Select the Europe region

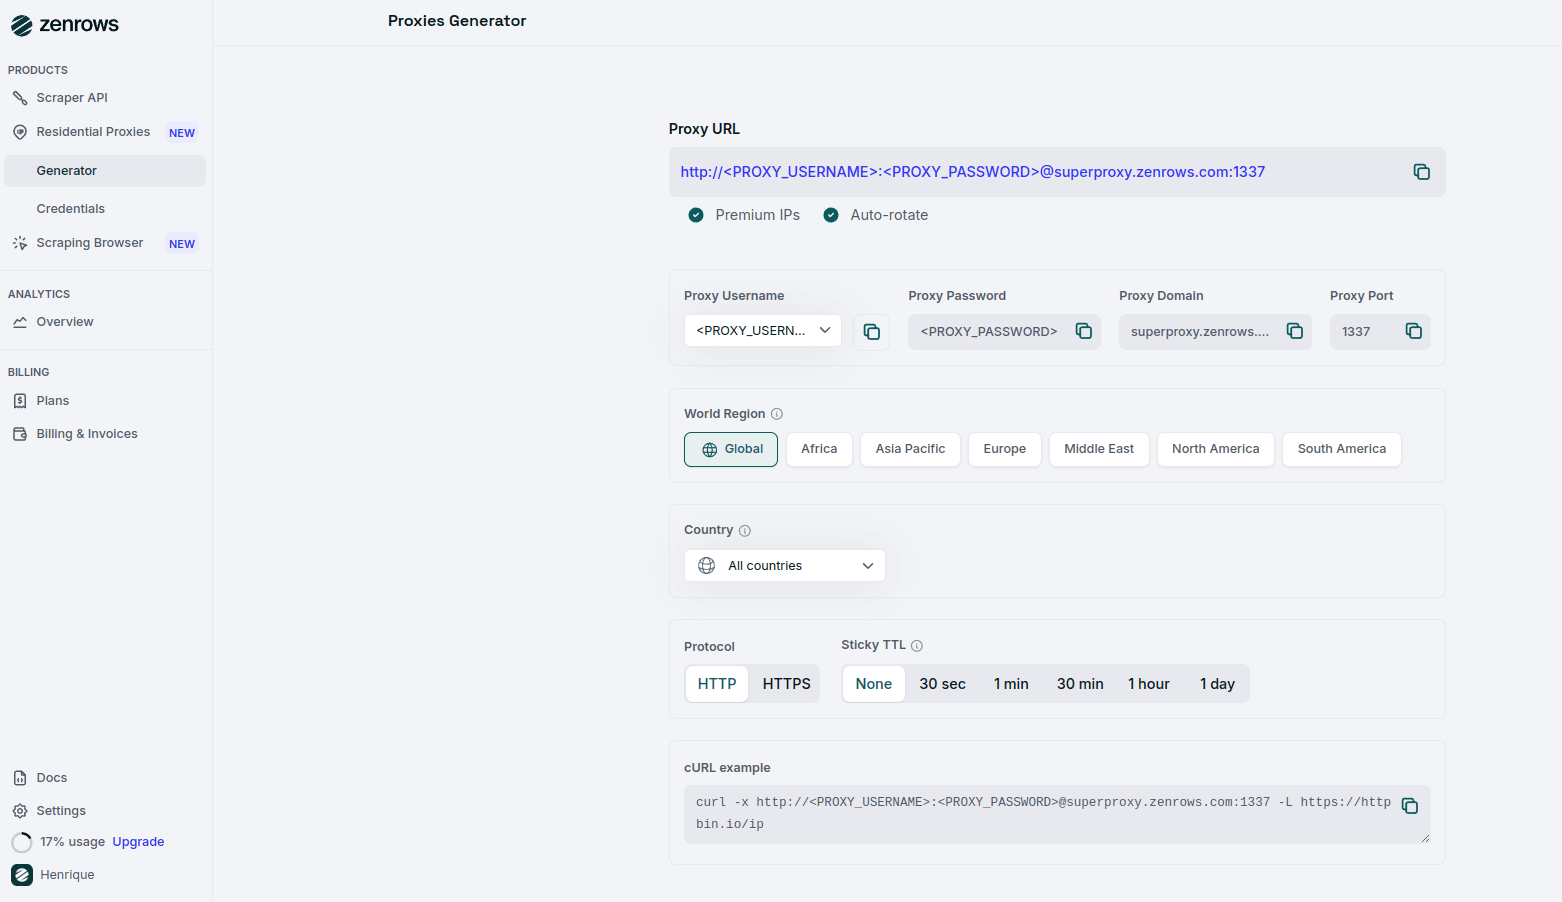click(x=1005, y=449)
